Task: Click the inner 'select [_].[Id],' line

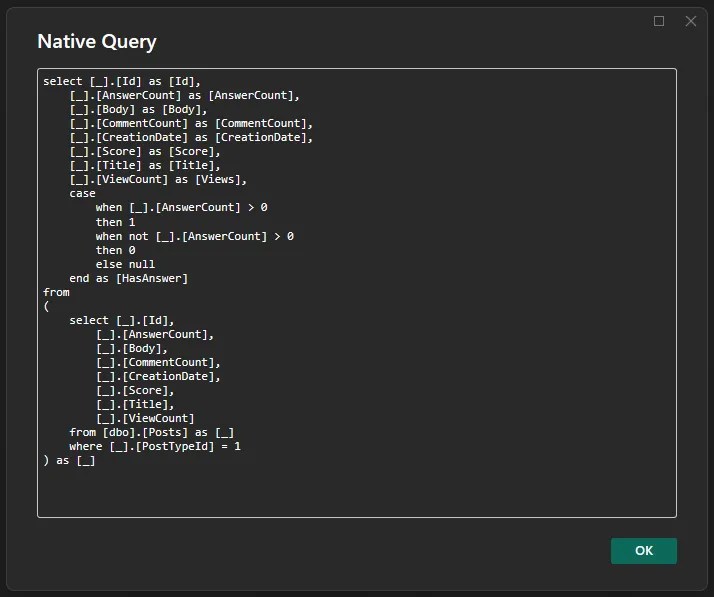Action: [122, 321]
